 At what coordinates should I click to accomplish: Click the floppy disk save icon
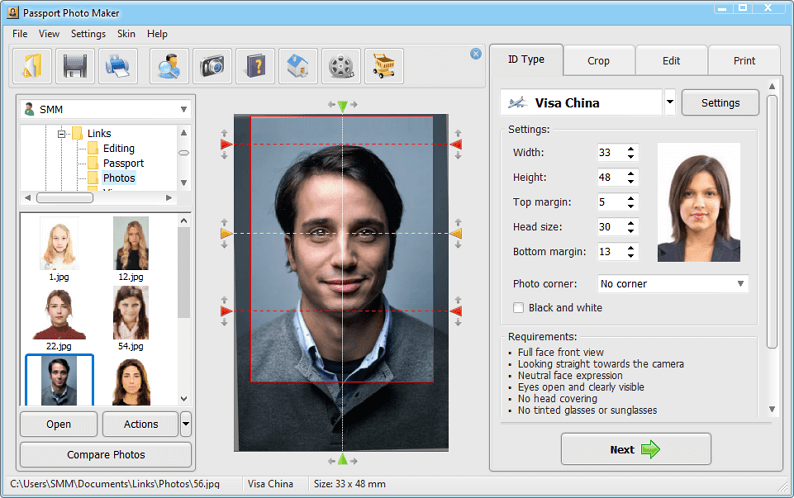click(x=76, y=66)
